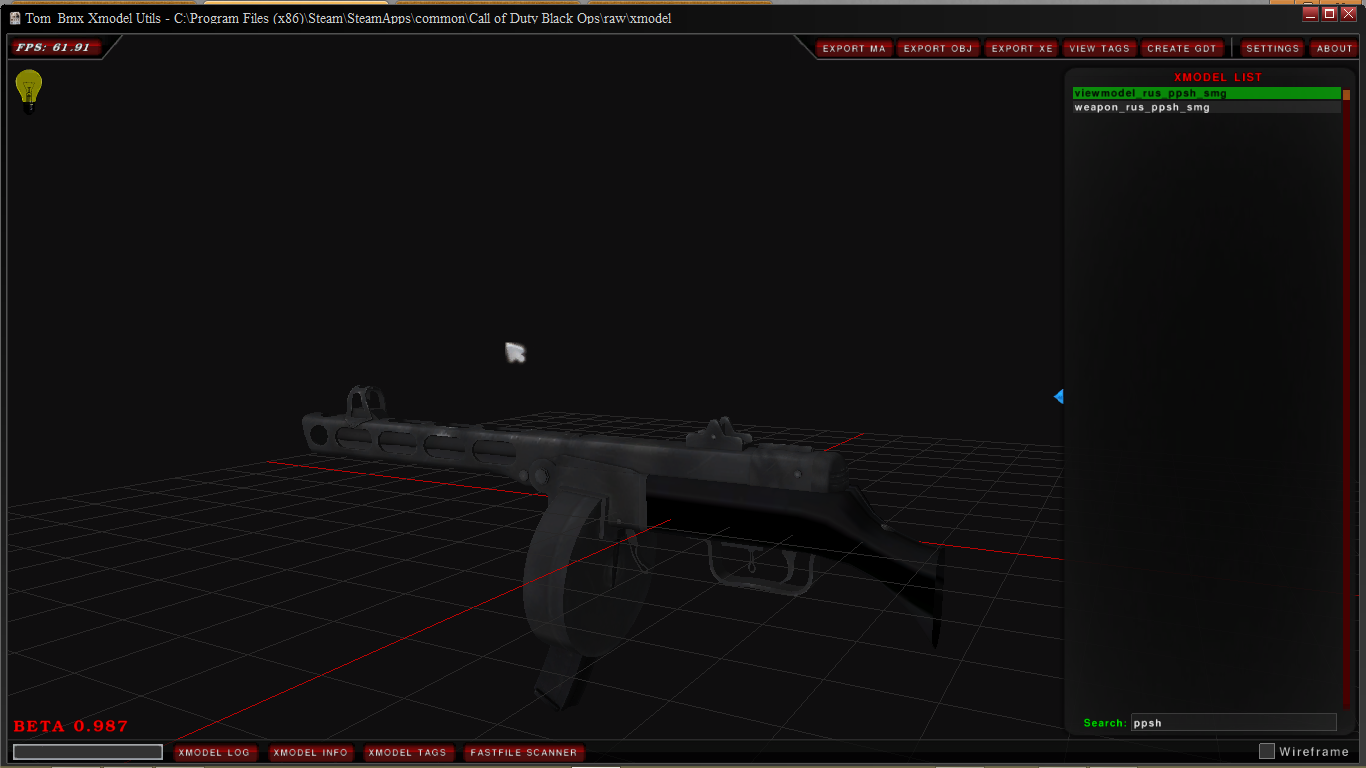This screenshot has width=1366, height=768.
Task: Click Create GDT
Action: 1182,48
